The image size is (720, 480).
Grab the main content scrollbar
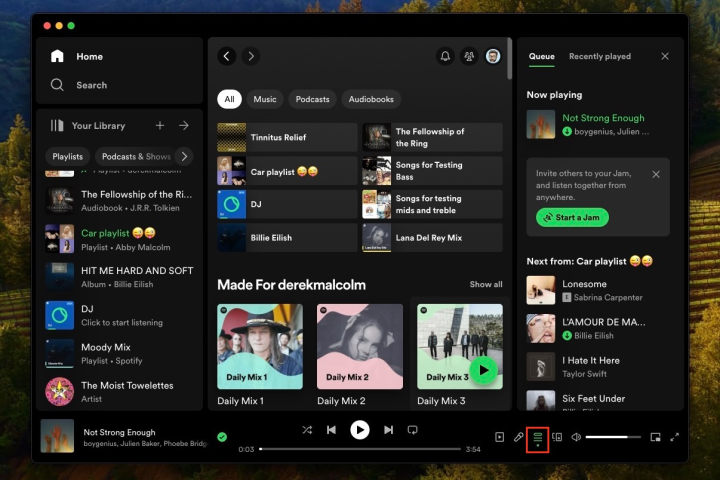[x=509, y=59]
